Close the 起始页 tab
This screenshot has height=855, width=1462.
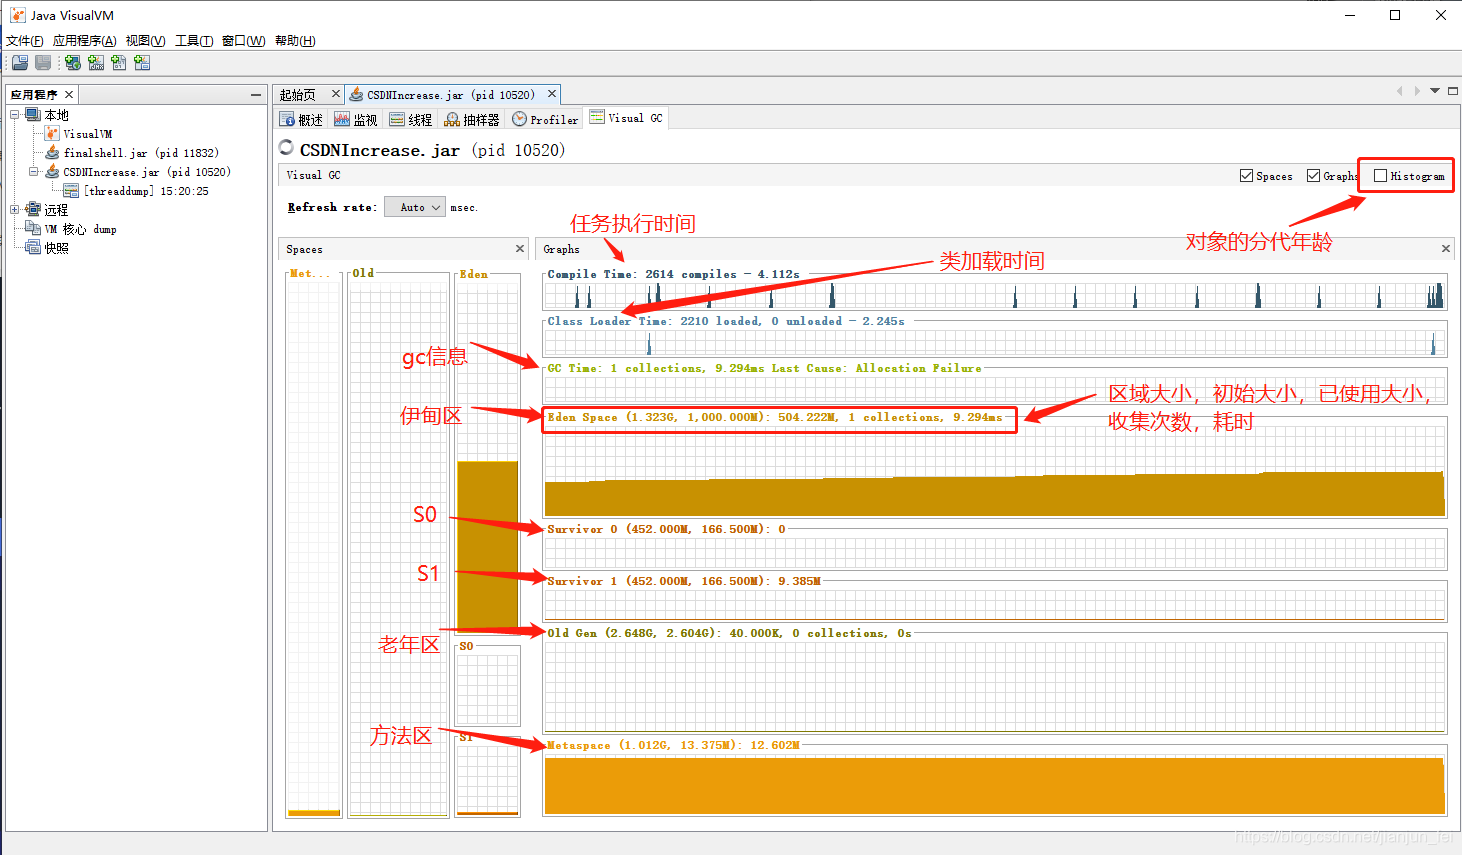point(336,94)
